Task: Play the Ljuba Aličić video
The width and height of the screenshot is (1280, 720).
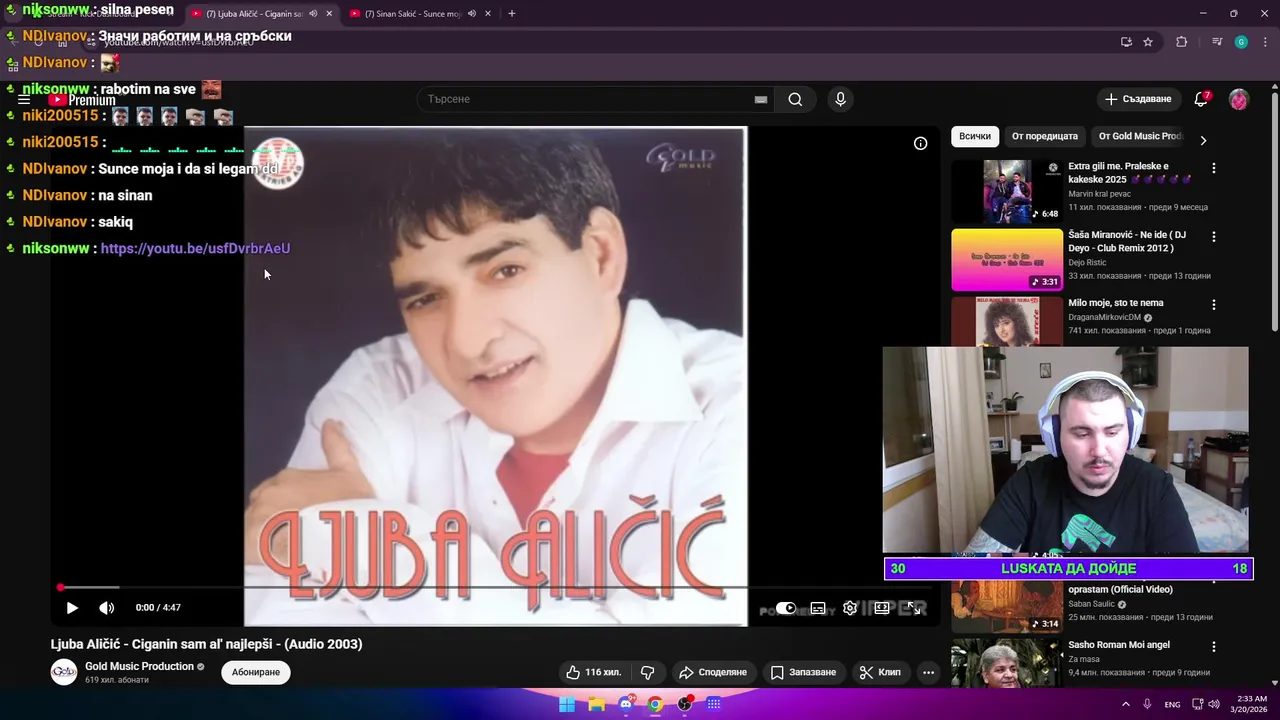Action: point(72,608)
